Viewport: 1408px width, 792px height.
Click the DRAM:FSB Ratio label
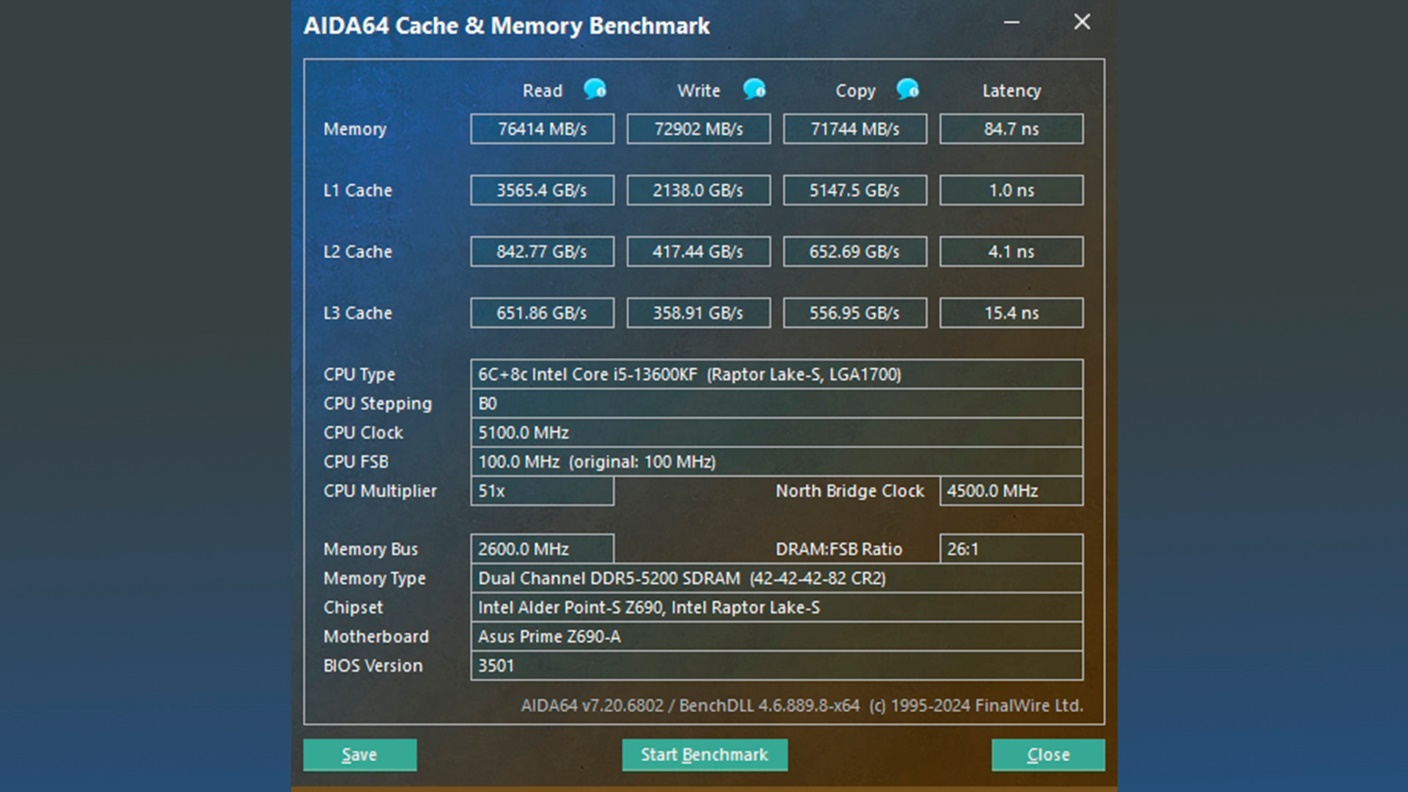(839, 549)
